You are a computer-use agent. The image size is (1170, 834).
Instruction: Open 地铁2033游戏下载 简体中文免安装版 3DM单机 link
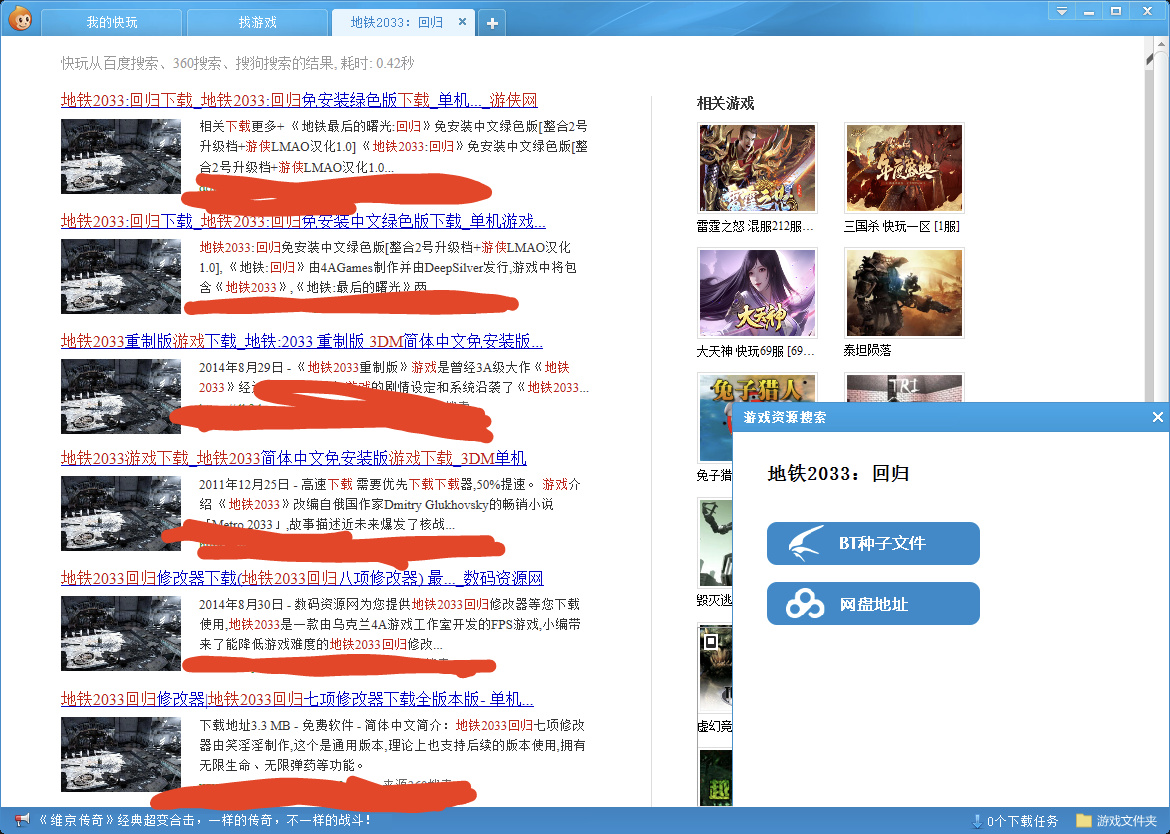(x=293, y=458)
